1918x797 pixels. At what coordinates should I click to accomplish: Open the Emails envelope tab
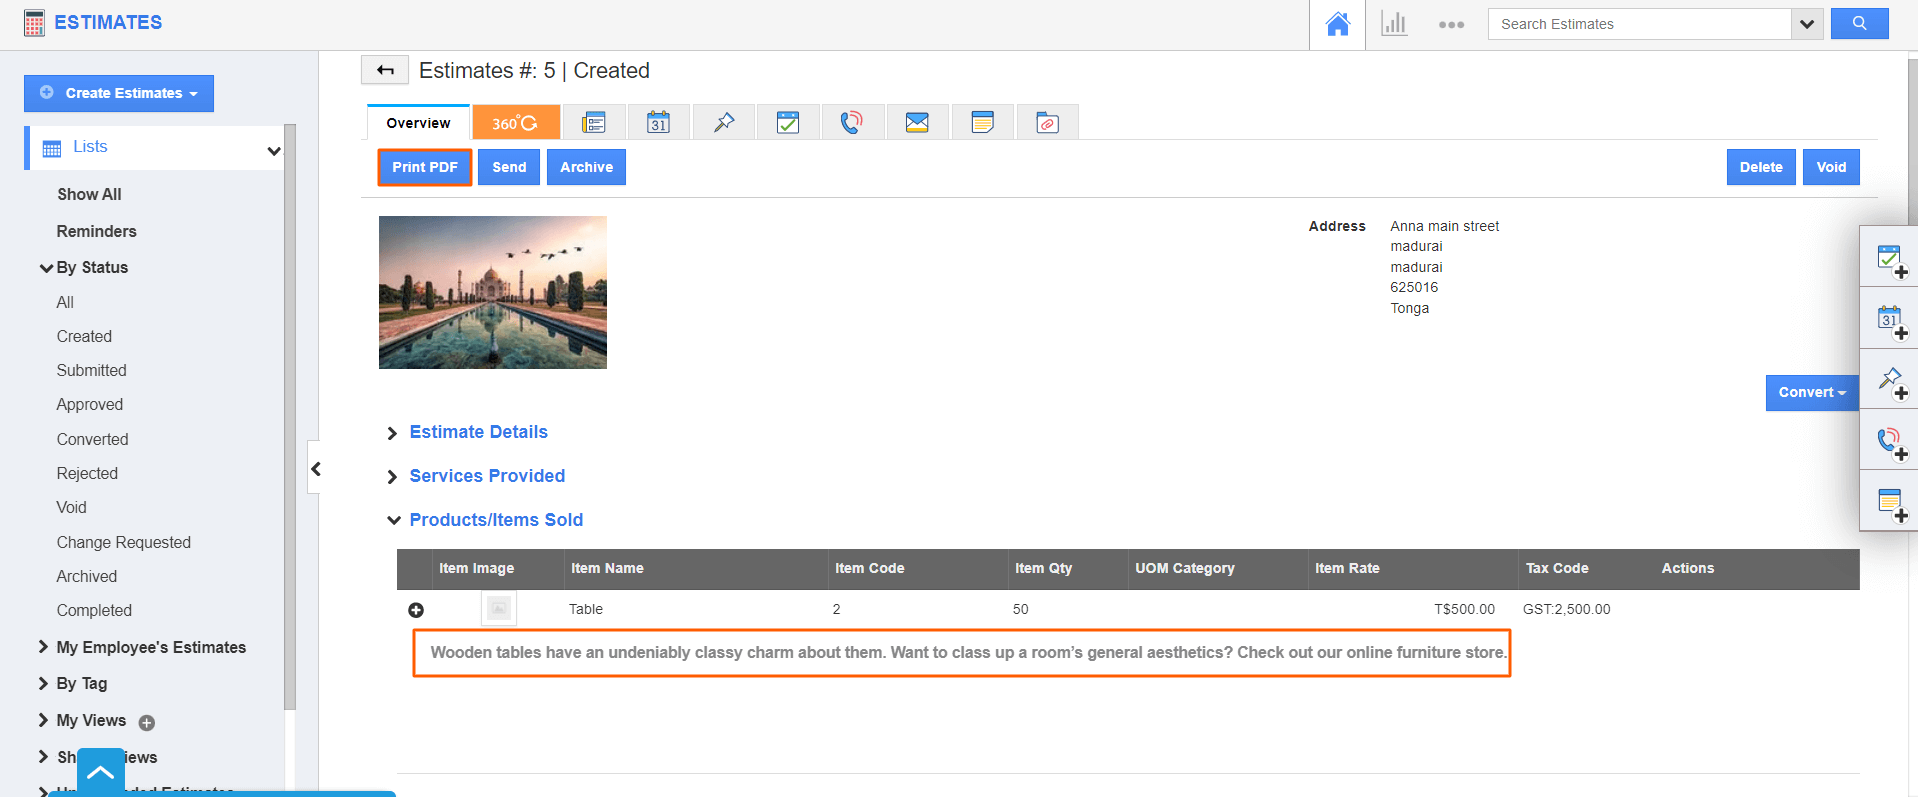coord(917,122)
